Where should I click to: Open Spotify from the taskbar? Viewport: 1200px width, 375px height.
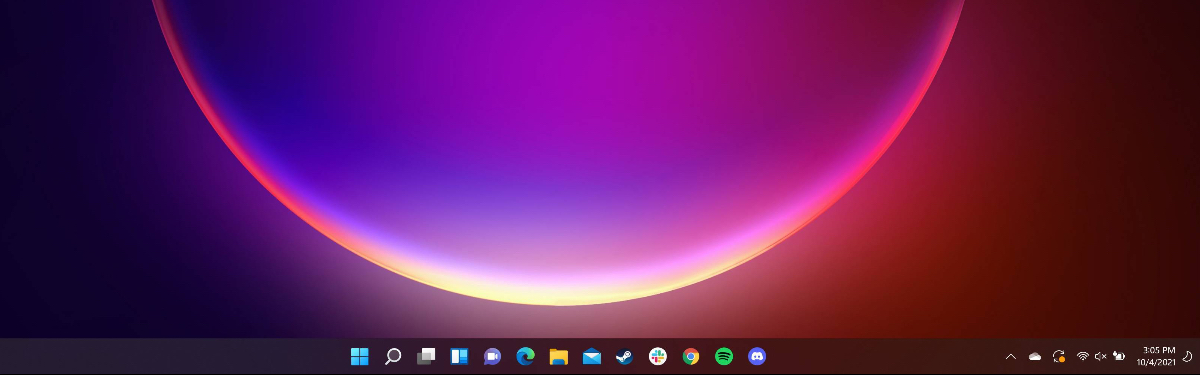(724, 356)
